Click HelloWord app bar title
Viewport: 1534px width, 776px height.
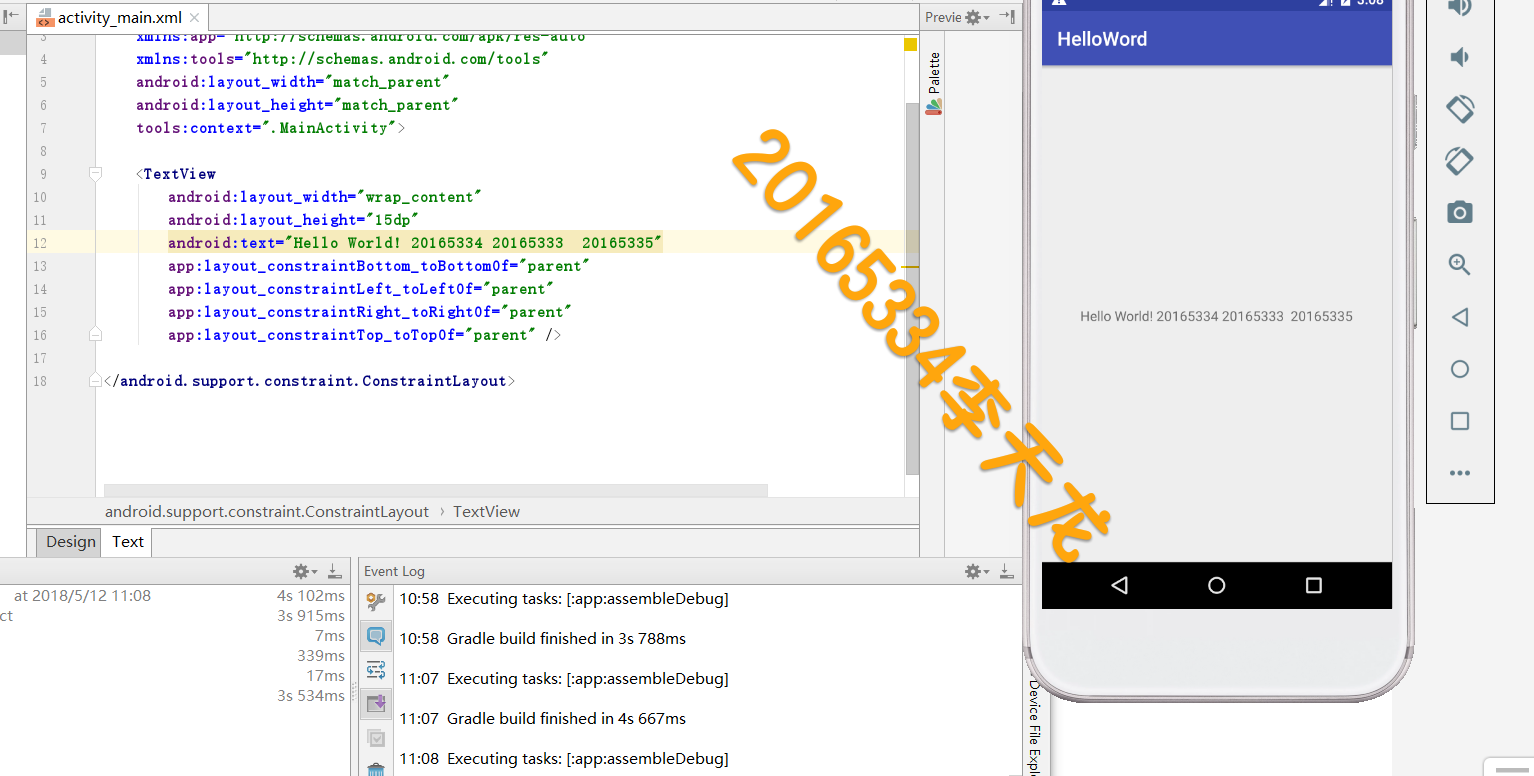[1102, 39]
